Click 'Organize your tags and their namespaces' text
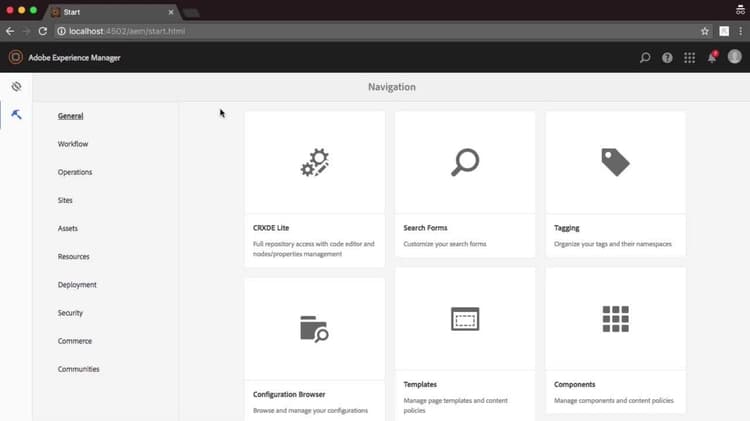The height and width of the screenshot is (421, 750). tap(613, 244)
